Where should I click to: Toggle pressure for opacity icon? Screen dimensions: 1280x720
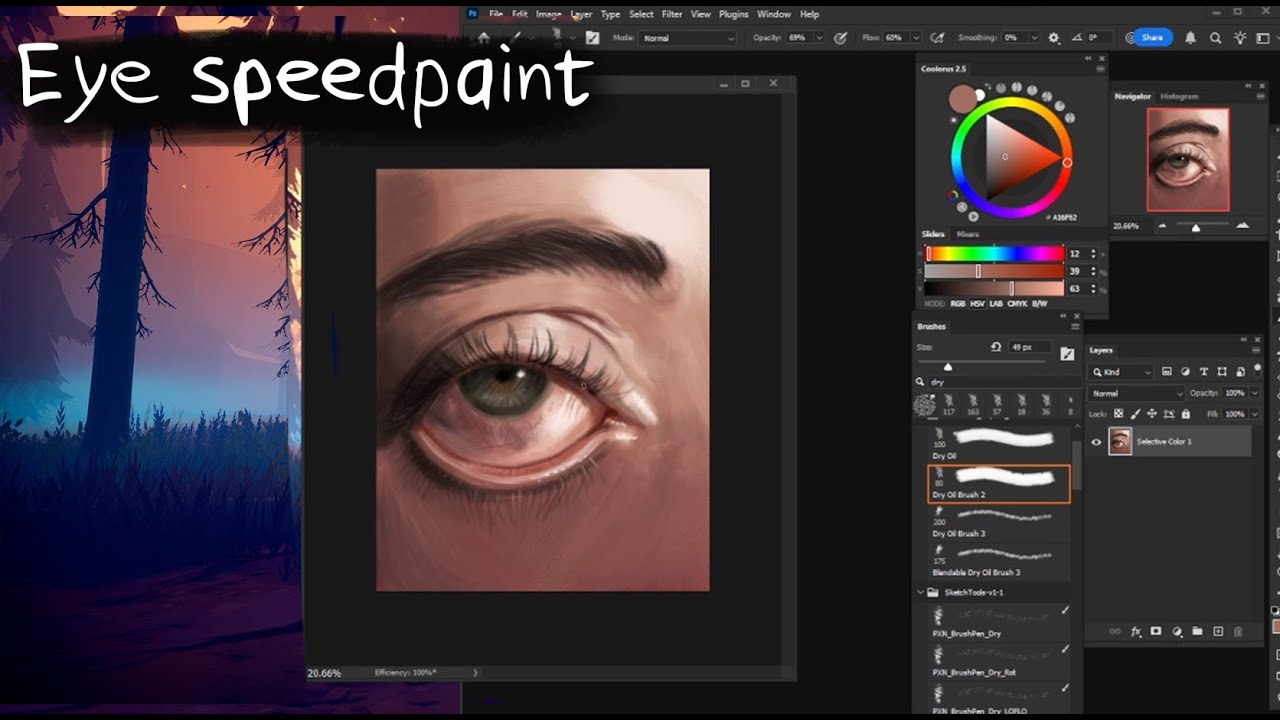click(840, 38)
